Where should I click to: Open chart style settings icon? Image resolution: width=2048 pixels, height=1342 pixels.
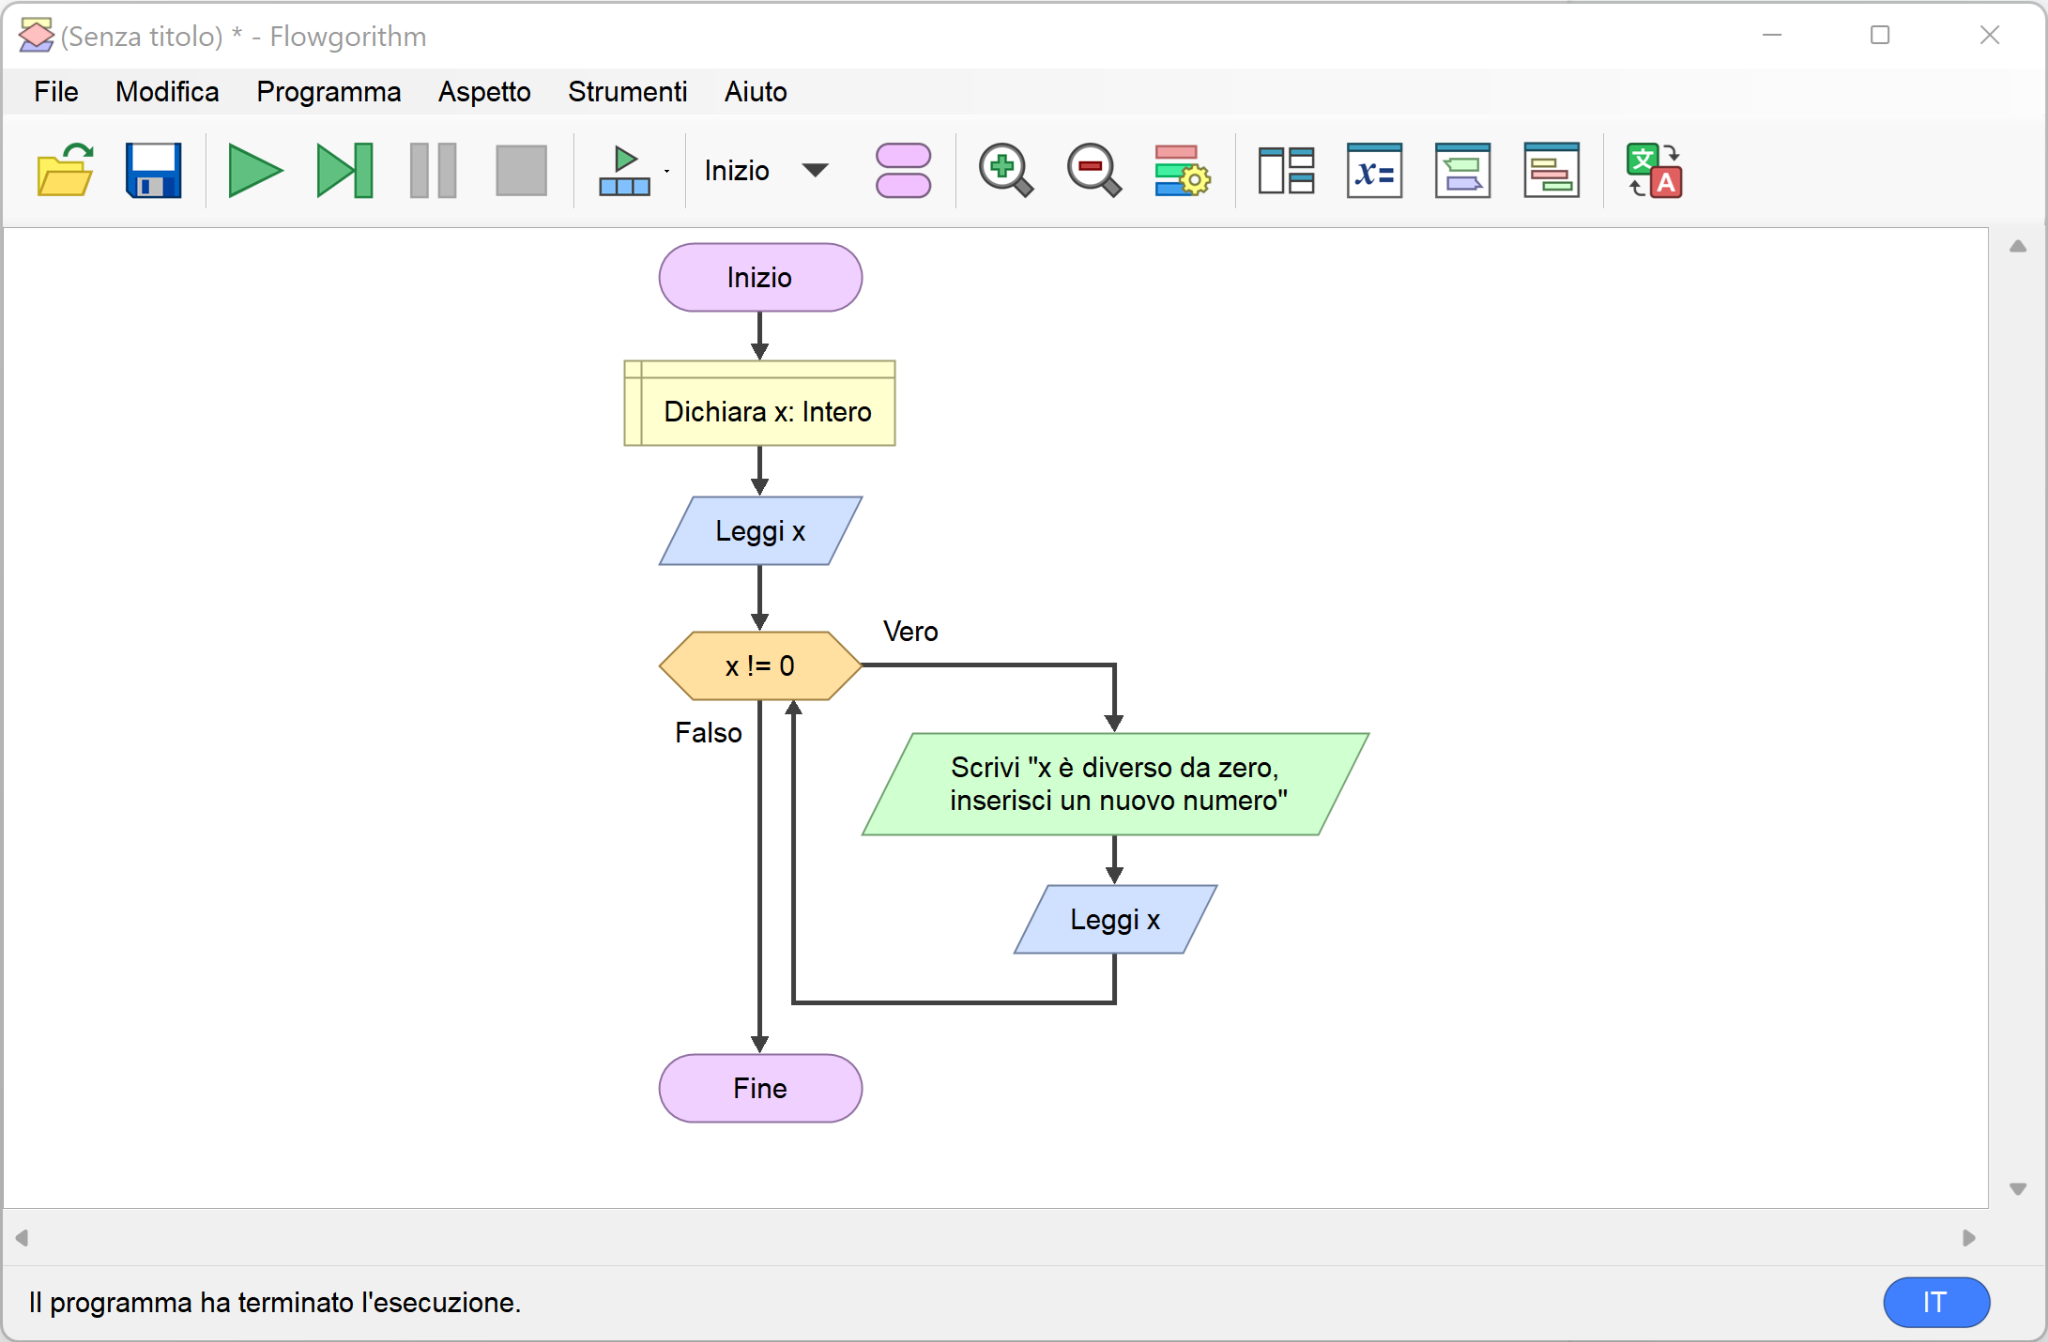pyautogui.click(x=1181, y=171)
